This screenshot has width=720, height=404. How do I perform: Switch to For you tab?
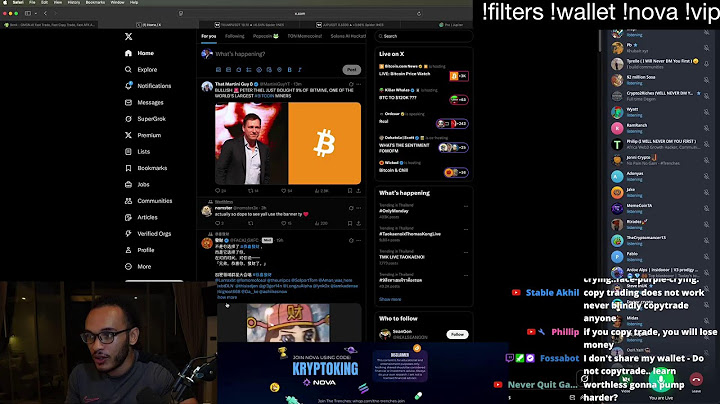pos(208,36)
